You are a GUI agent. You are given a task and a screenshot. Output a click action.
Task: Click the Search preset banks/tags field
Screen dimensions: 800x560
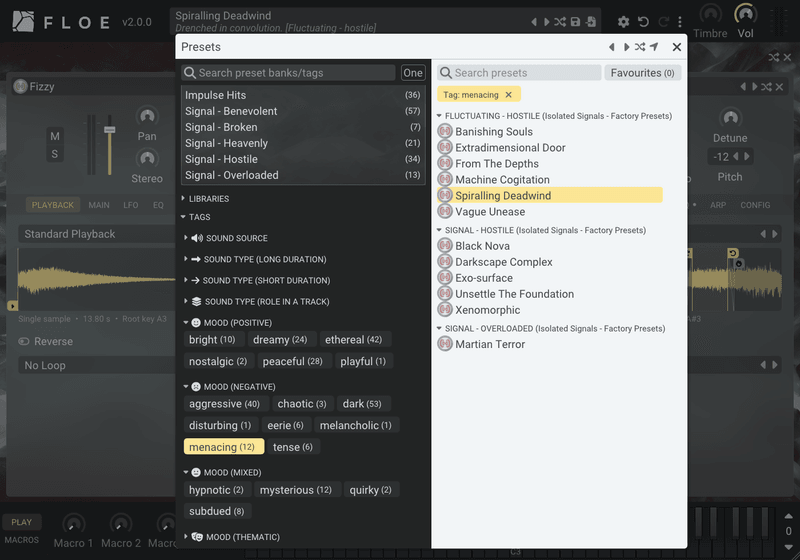pyautogui.click(x=288, y=73)
